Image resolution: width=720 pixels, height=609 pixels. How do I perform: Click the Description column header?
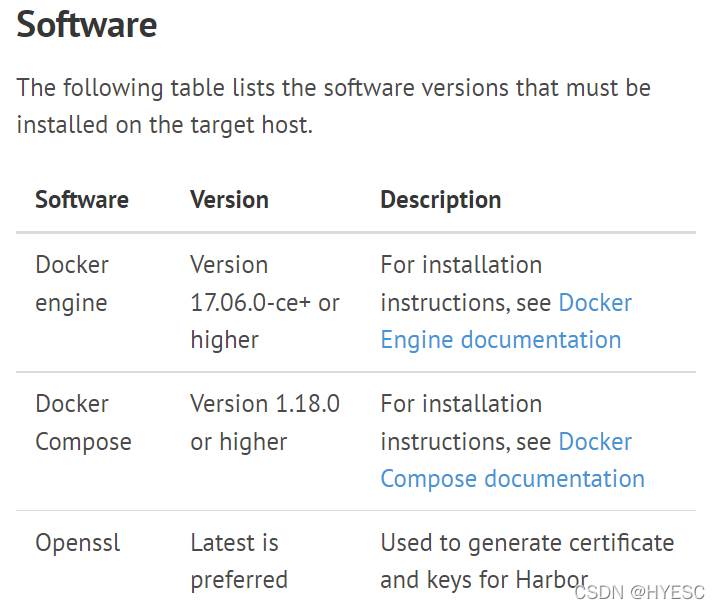440,200
